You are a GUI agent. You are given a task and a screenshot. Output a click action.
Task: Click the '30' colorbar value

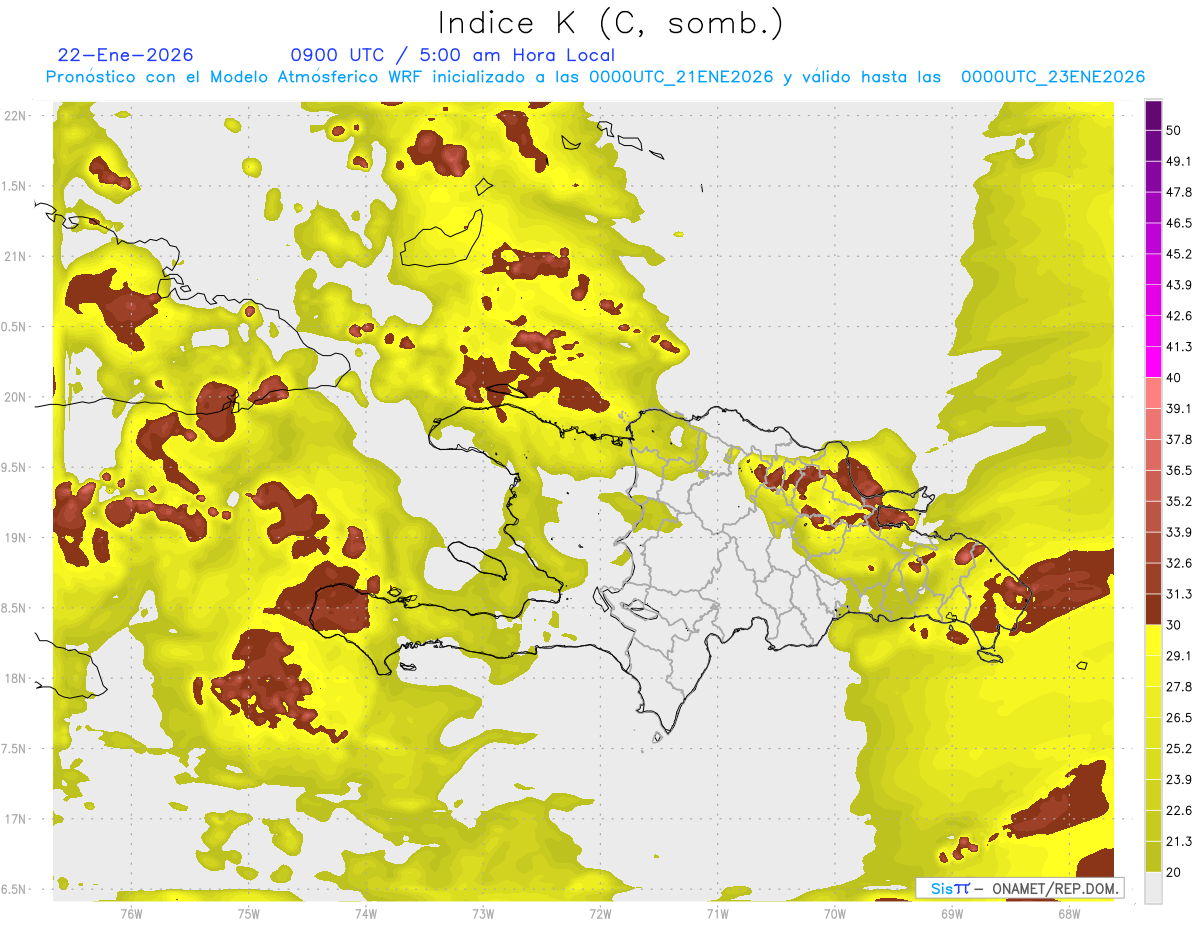(1174, 625)
